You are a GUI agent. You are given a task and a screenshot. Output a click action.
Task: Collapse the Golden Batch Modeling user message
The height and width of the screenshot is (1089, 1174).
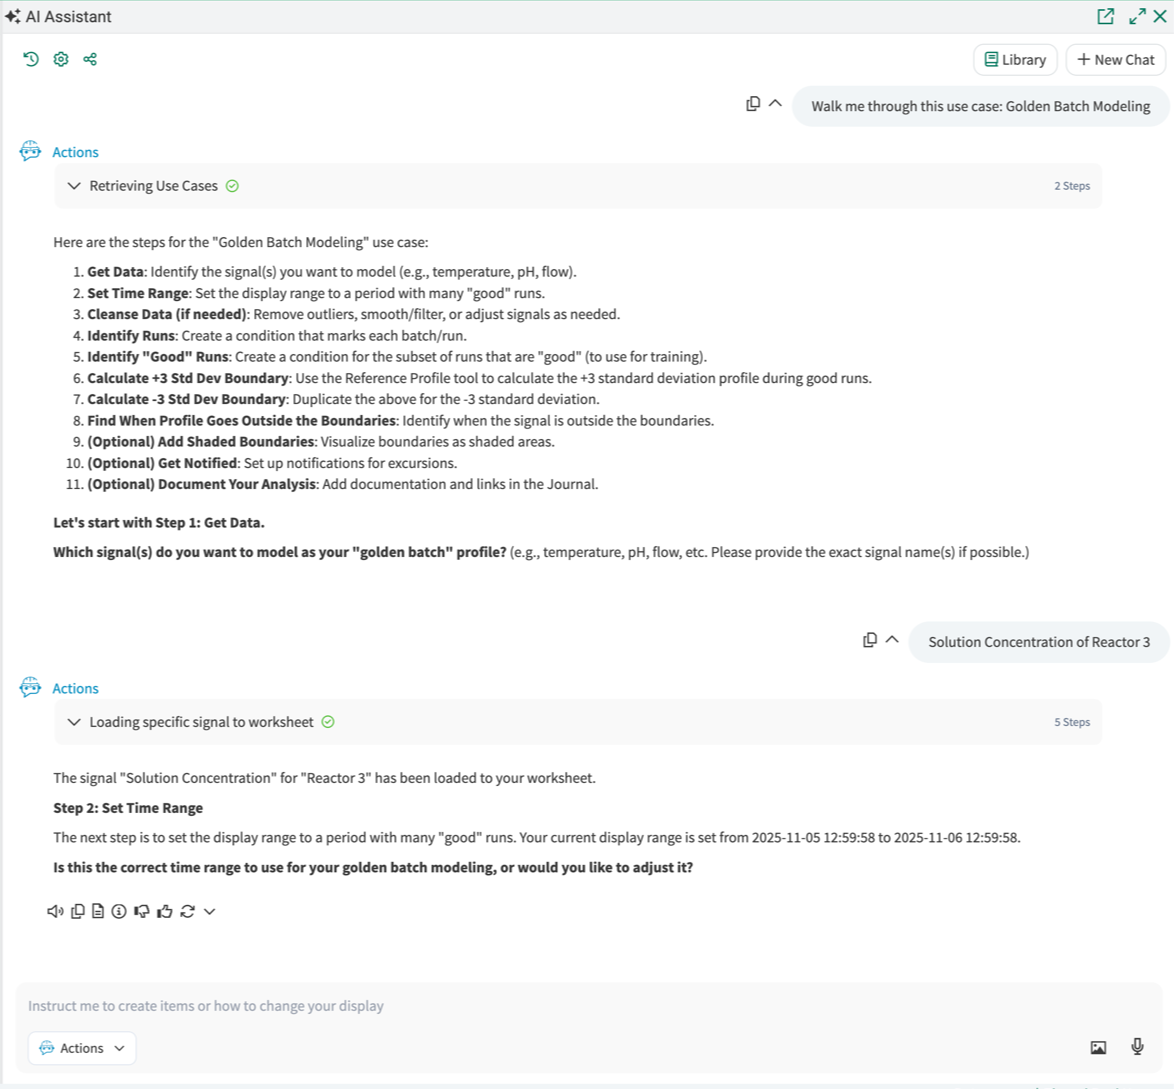coord(775,103)
